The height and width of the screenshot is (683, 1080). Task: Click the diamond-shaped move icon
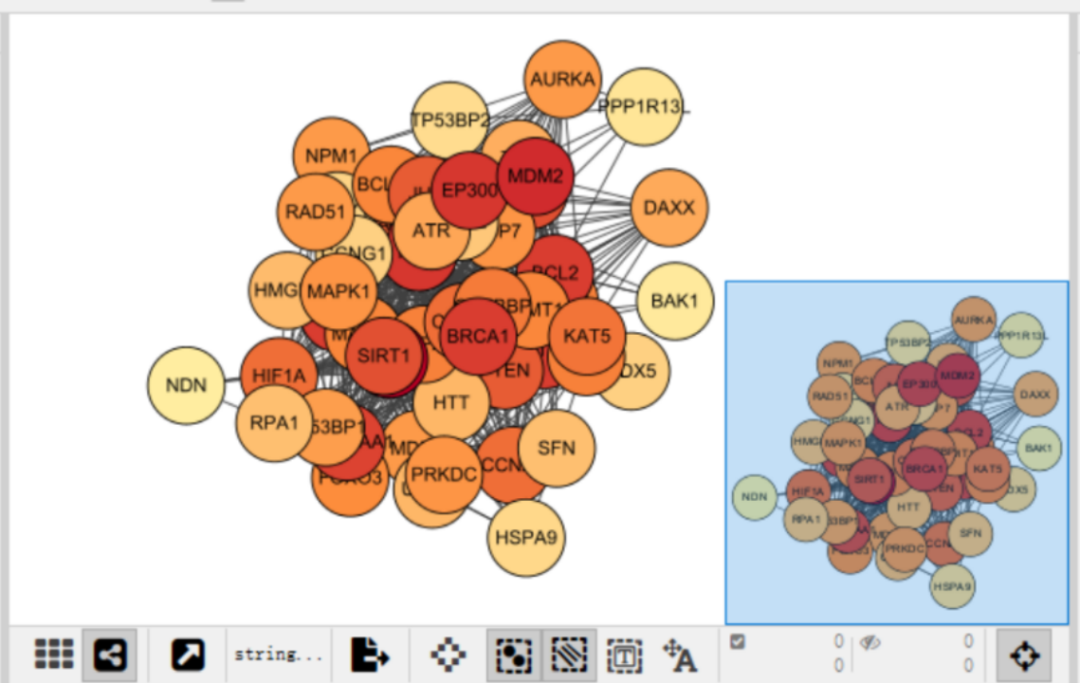(x=448, y=654)
